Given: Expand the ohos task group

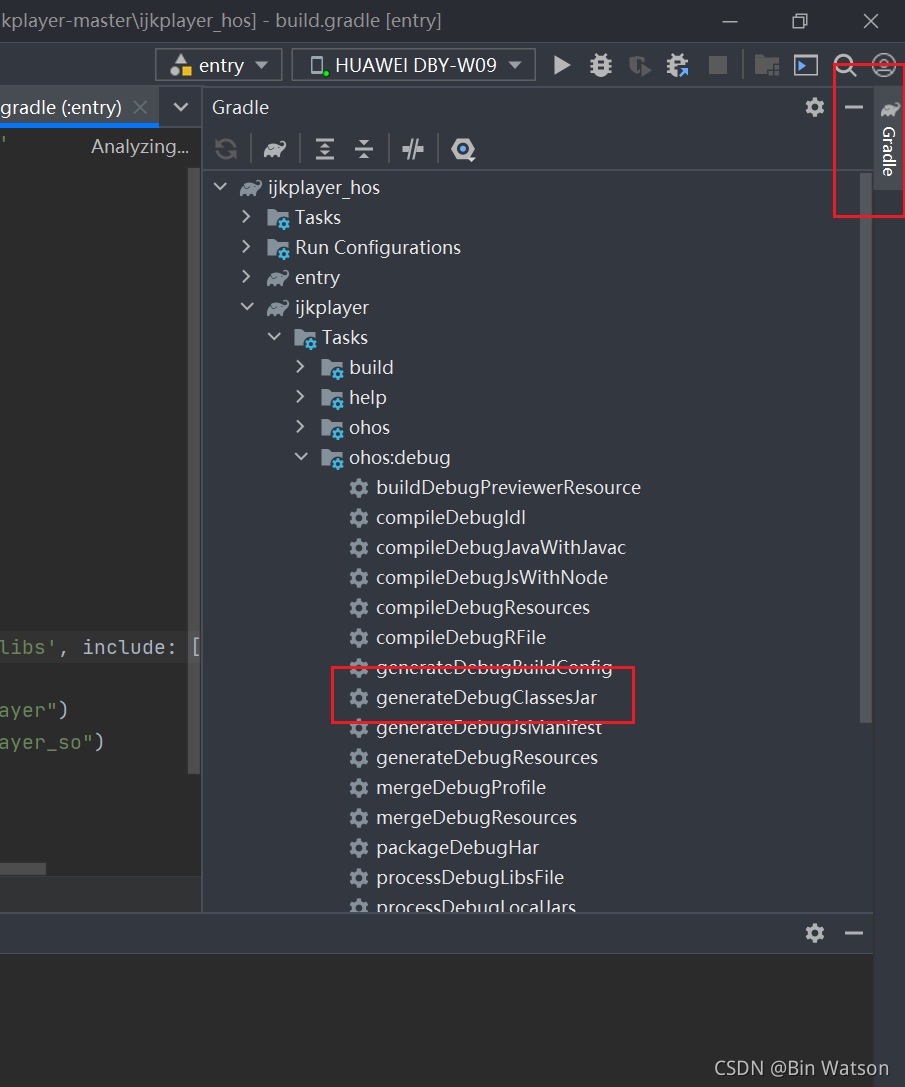Looking at the screenshot, I should (x=300, y=427).
